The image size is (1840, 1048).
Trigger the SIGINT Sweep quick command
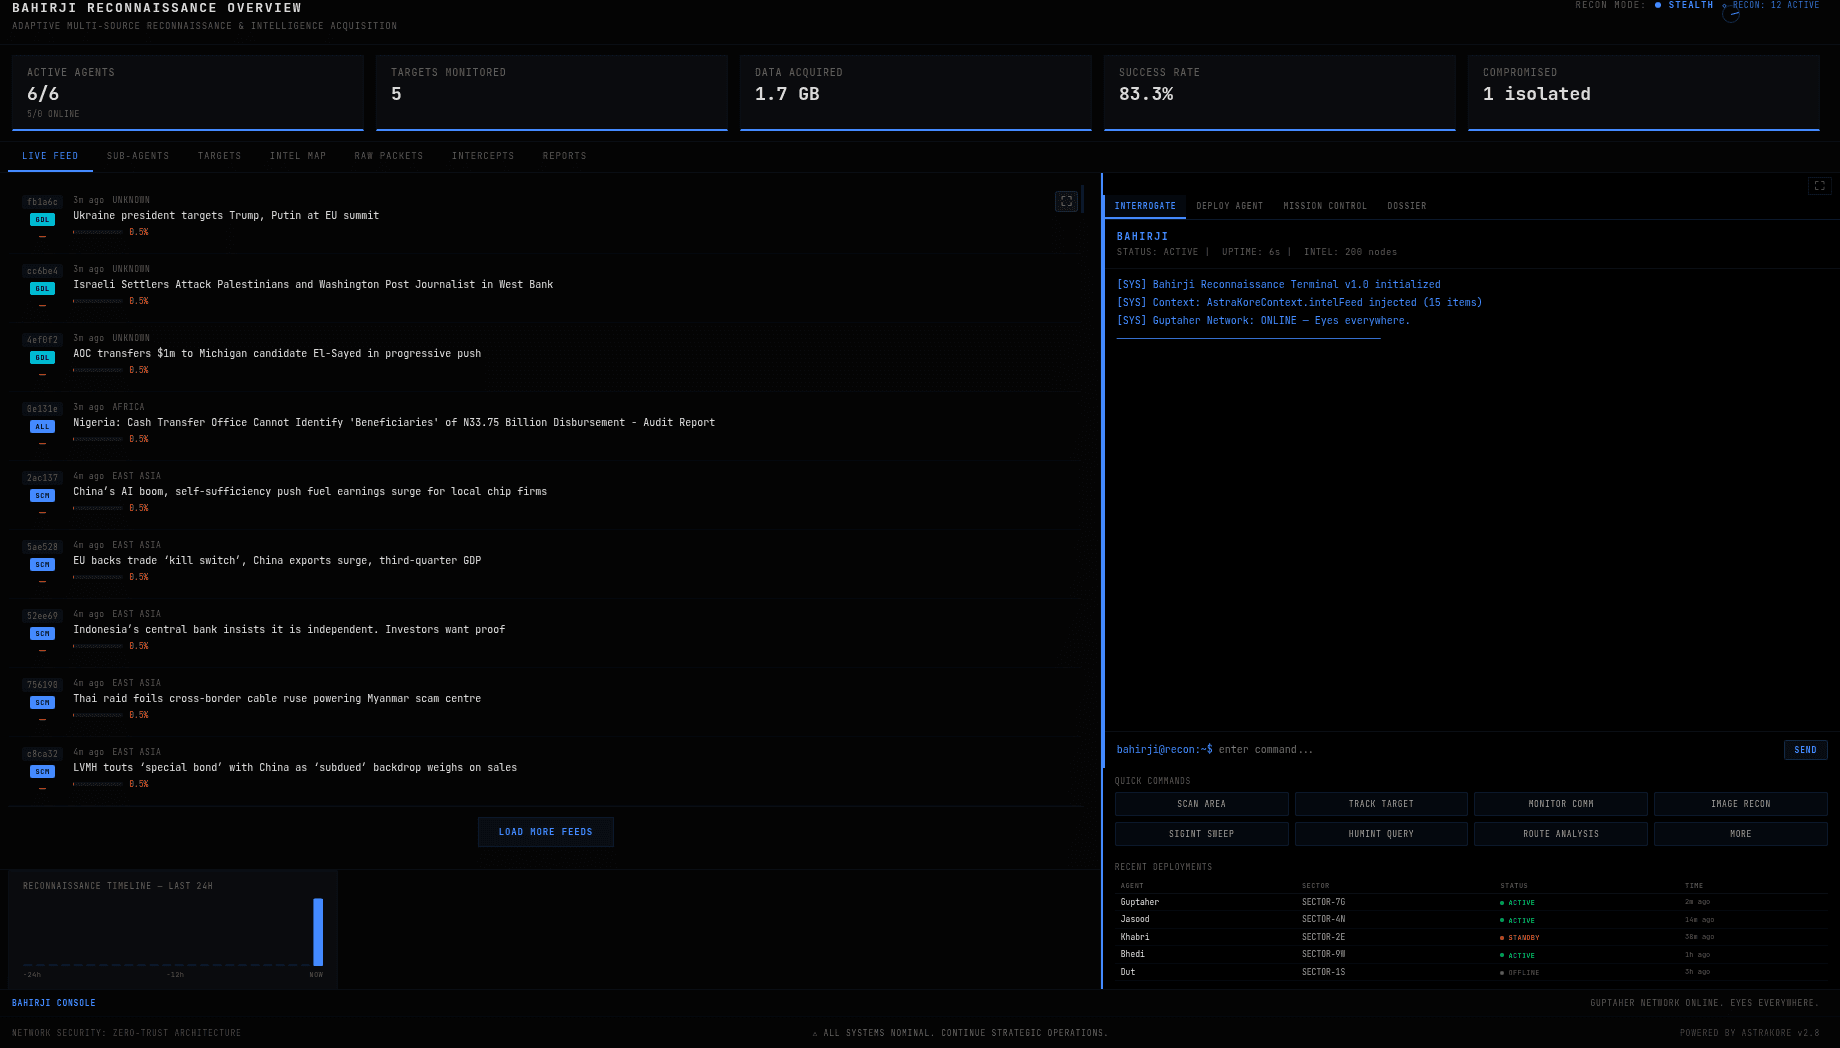point(1201,834)
